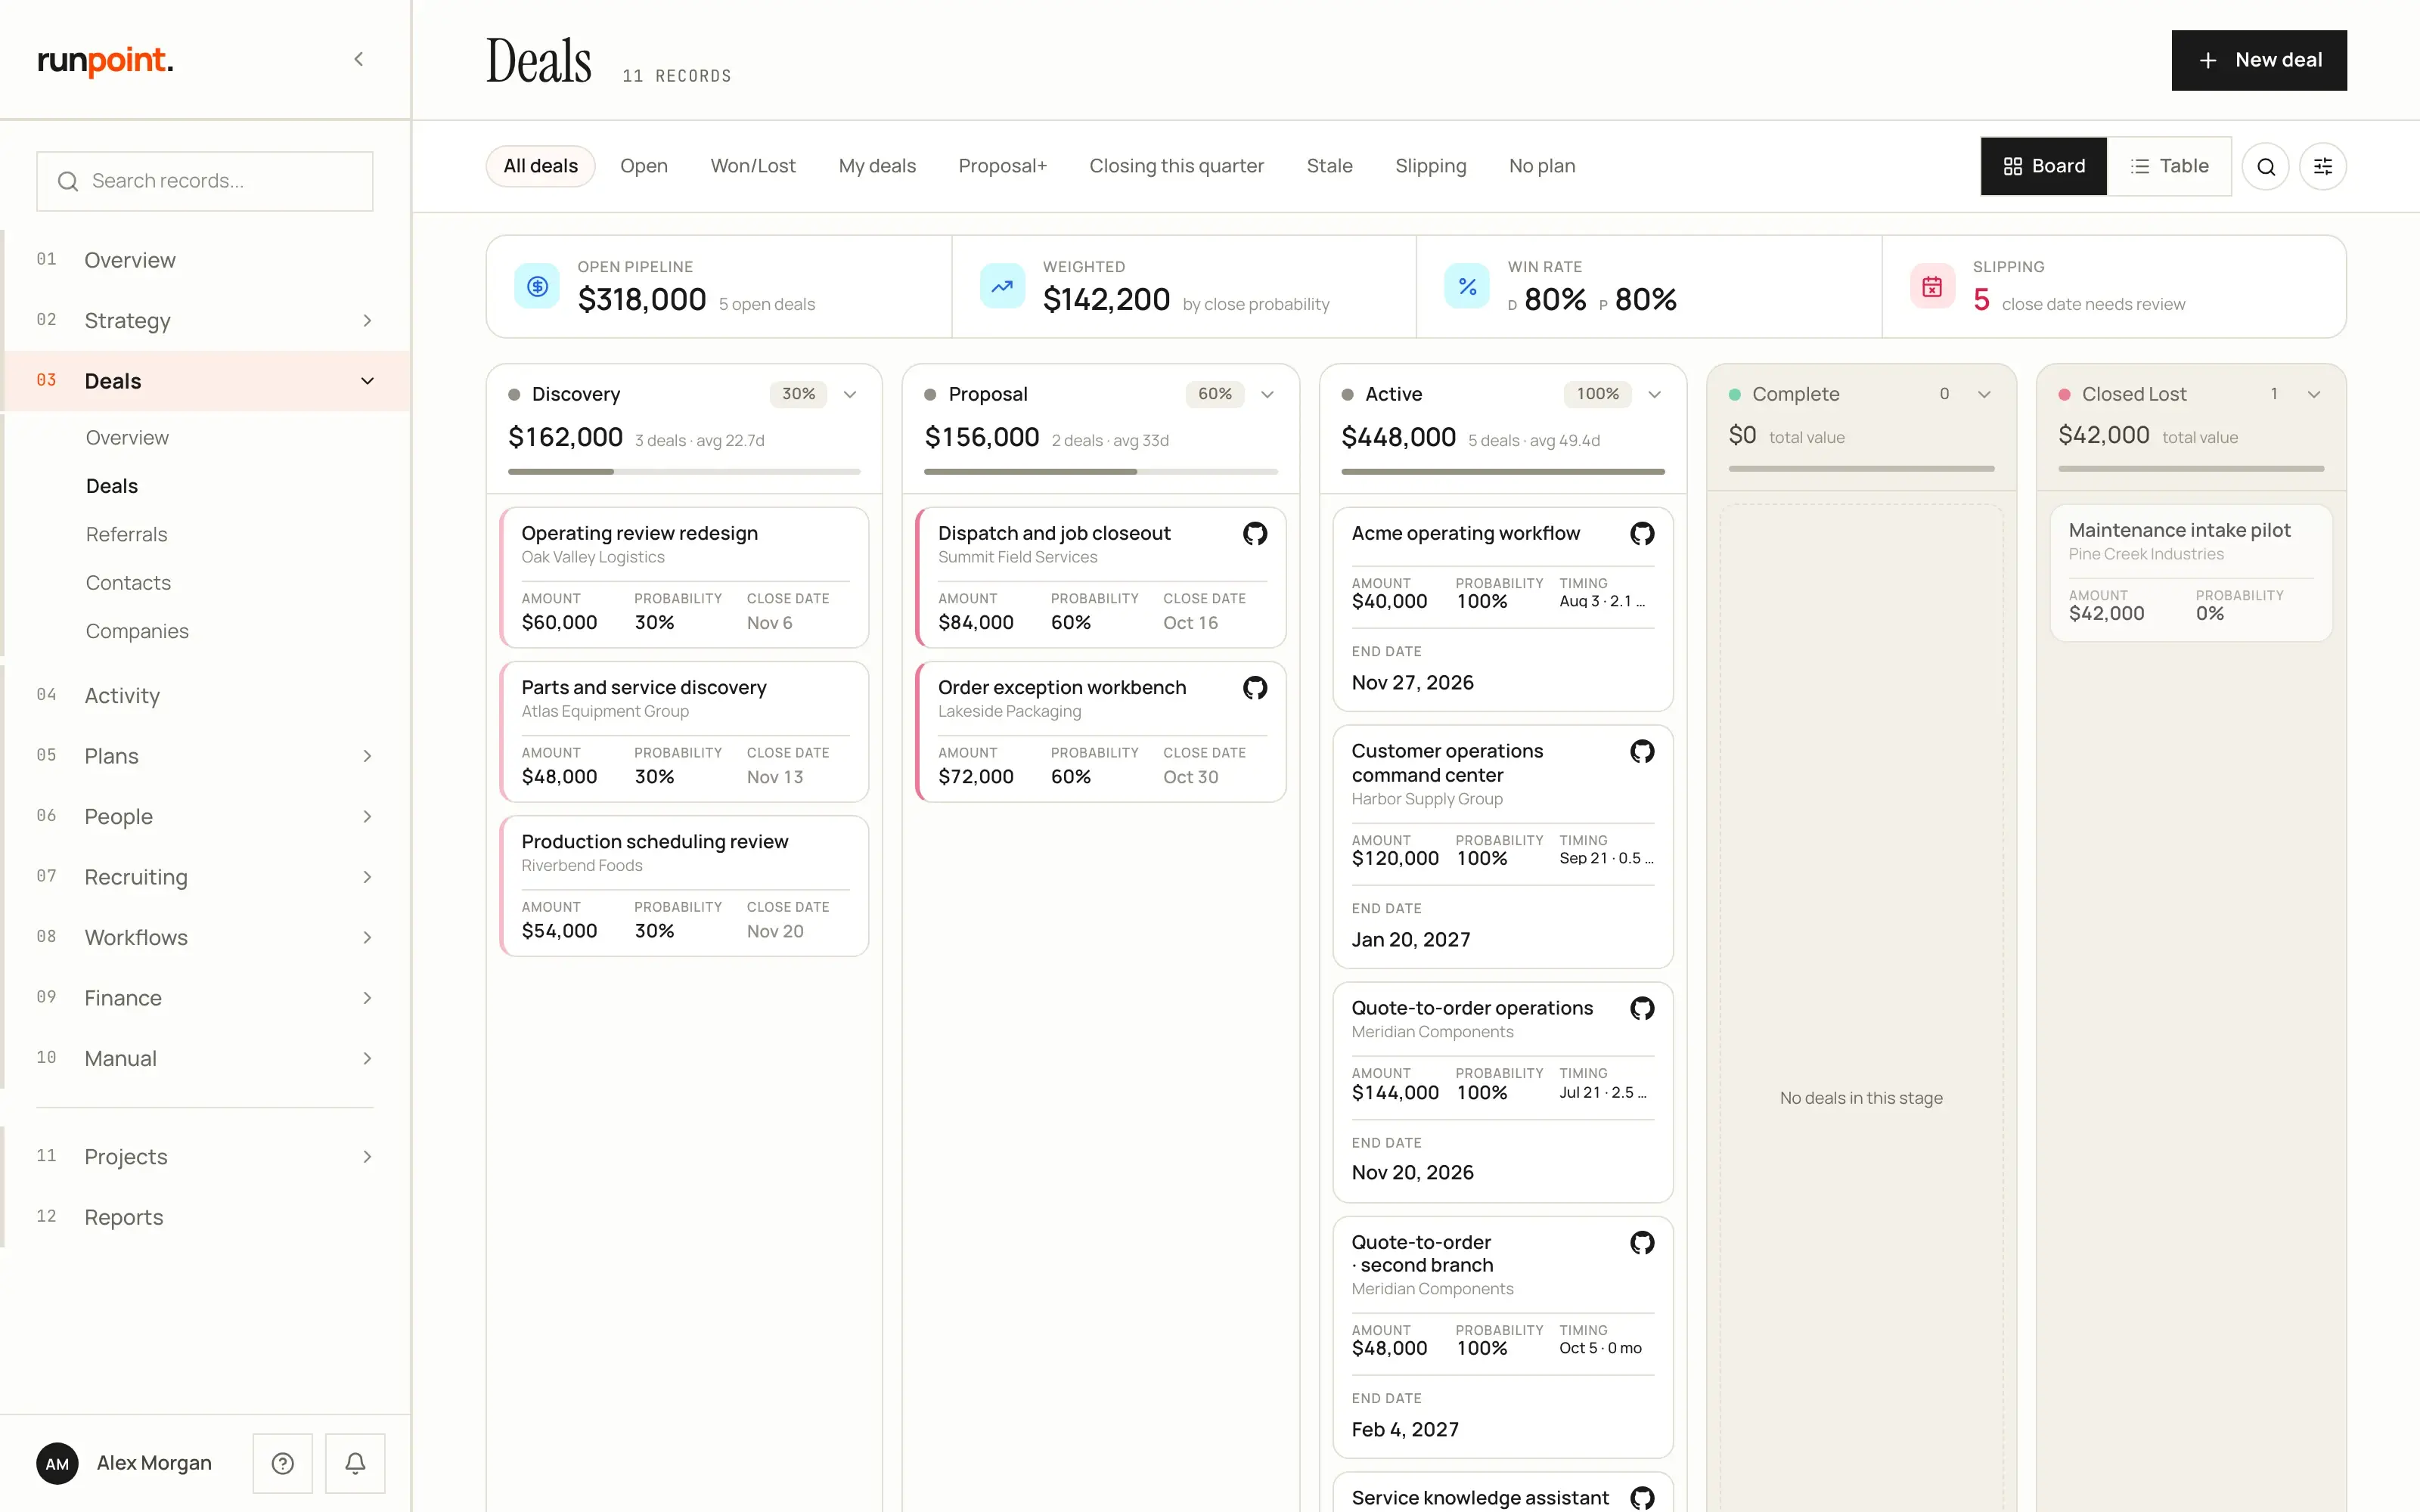Click GitHub icon on Service knowledge assistant
Image resolution: width=2420 pixels, height=1512 pixels.
point(1642,1497)
